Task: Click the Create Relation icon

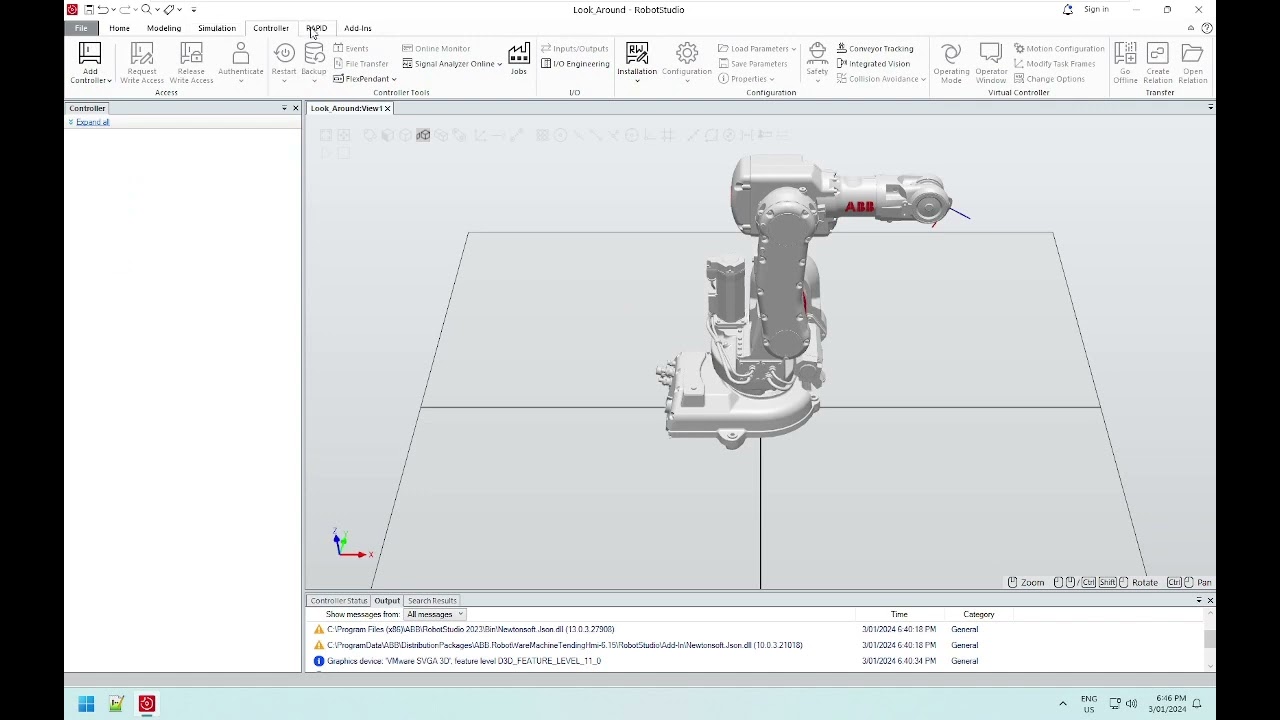Action: click(1158, 54)
